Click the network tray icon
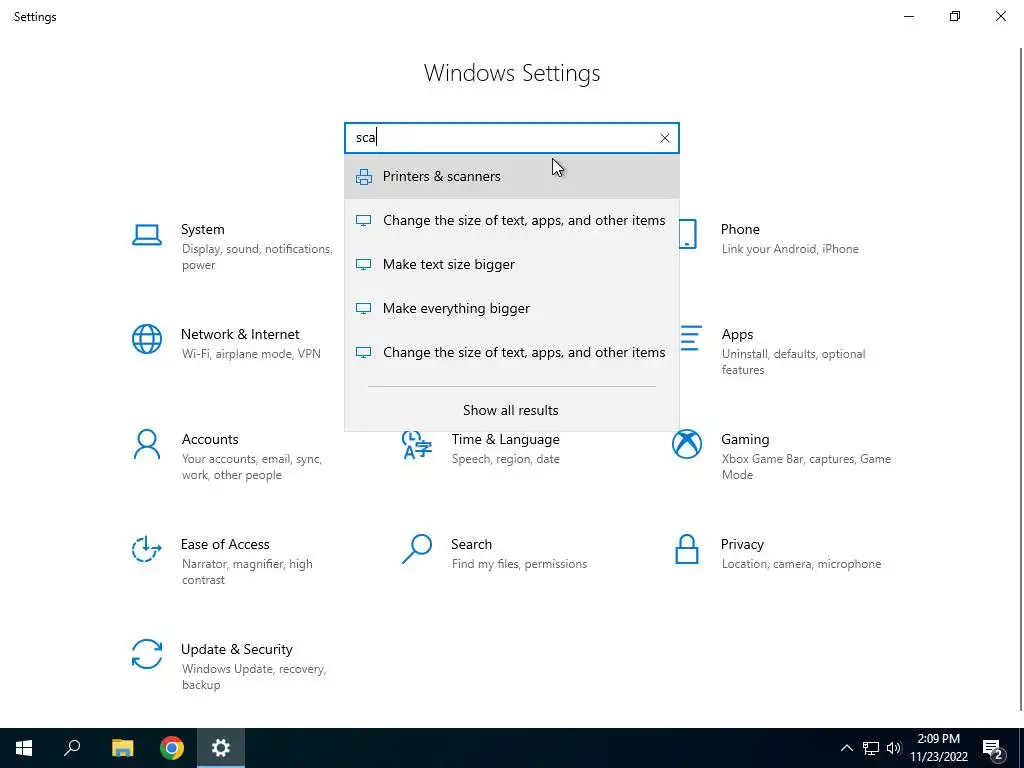The width and height of the screenshot is (1024, 768). pyautogui.click(x=871, y=748)
